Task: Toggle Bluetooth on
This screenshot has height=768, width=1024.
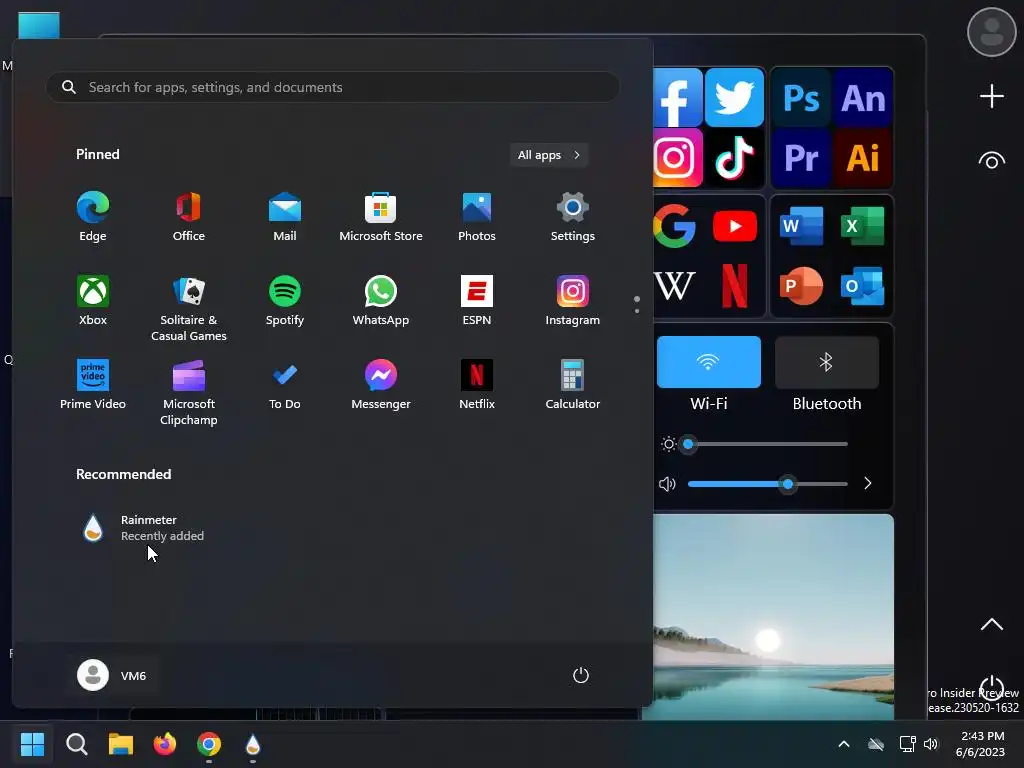Action: coord(827,362)
